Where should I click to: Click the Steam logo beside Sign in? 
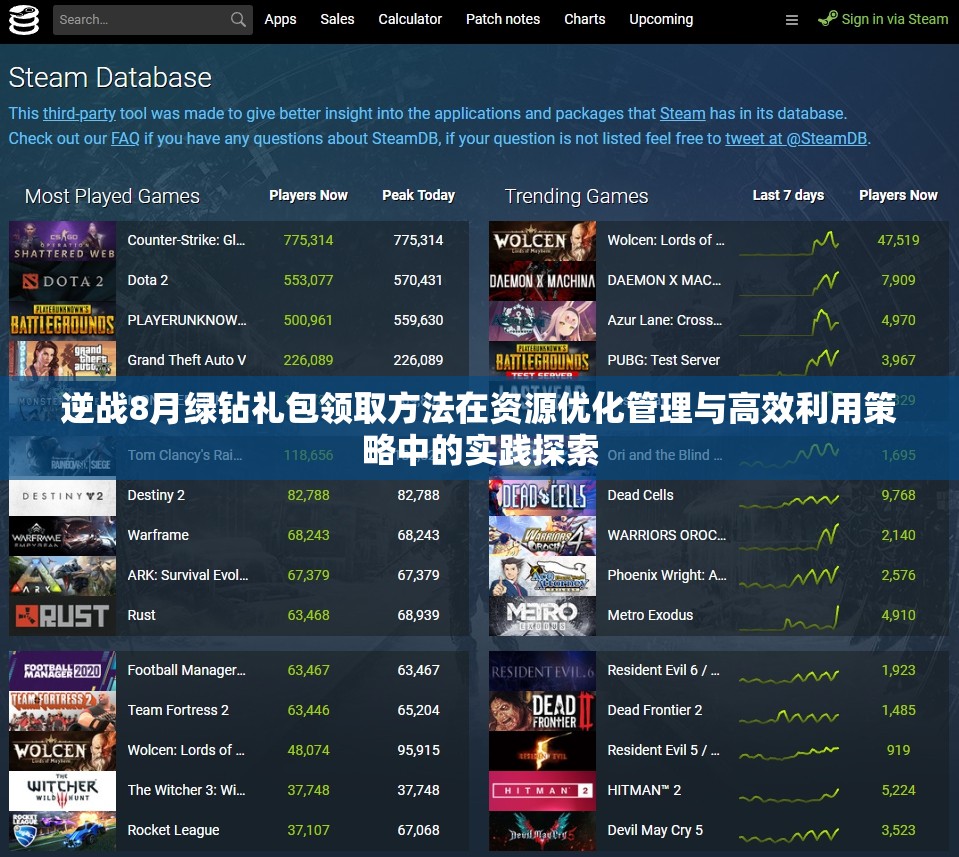828,18
